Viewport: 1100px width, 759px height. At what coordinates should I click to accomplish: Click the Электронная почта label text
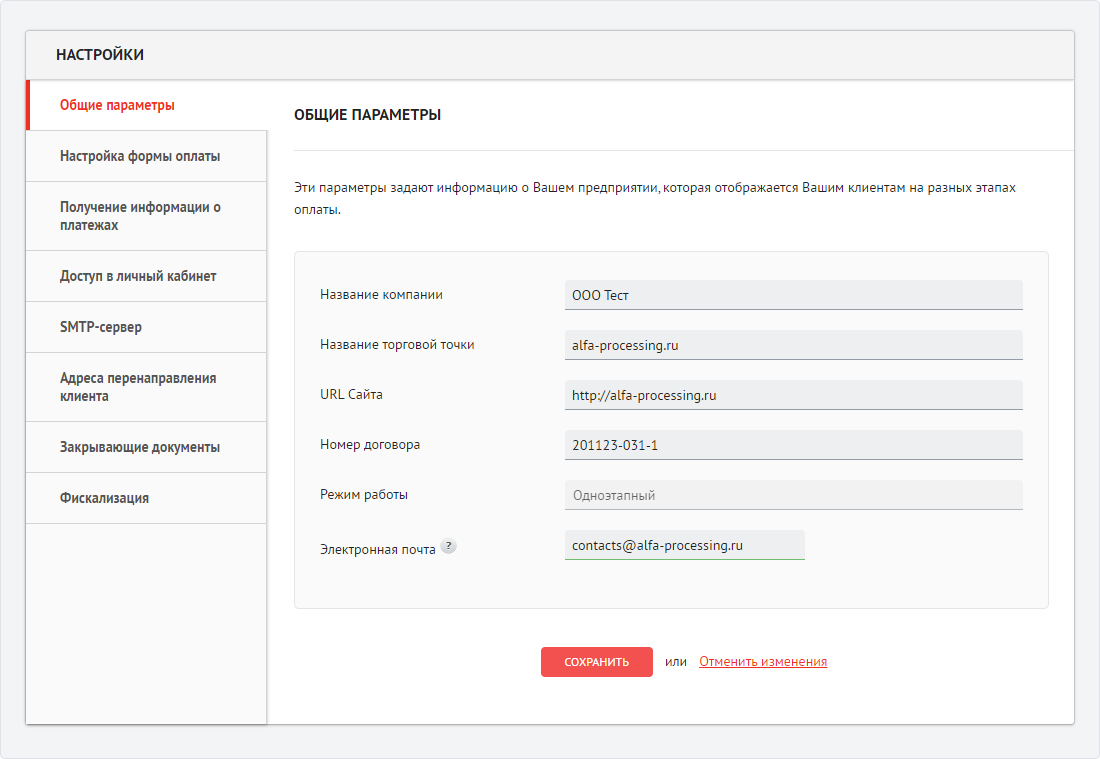[377, 549]
